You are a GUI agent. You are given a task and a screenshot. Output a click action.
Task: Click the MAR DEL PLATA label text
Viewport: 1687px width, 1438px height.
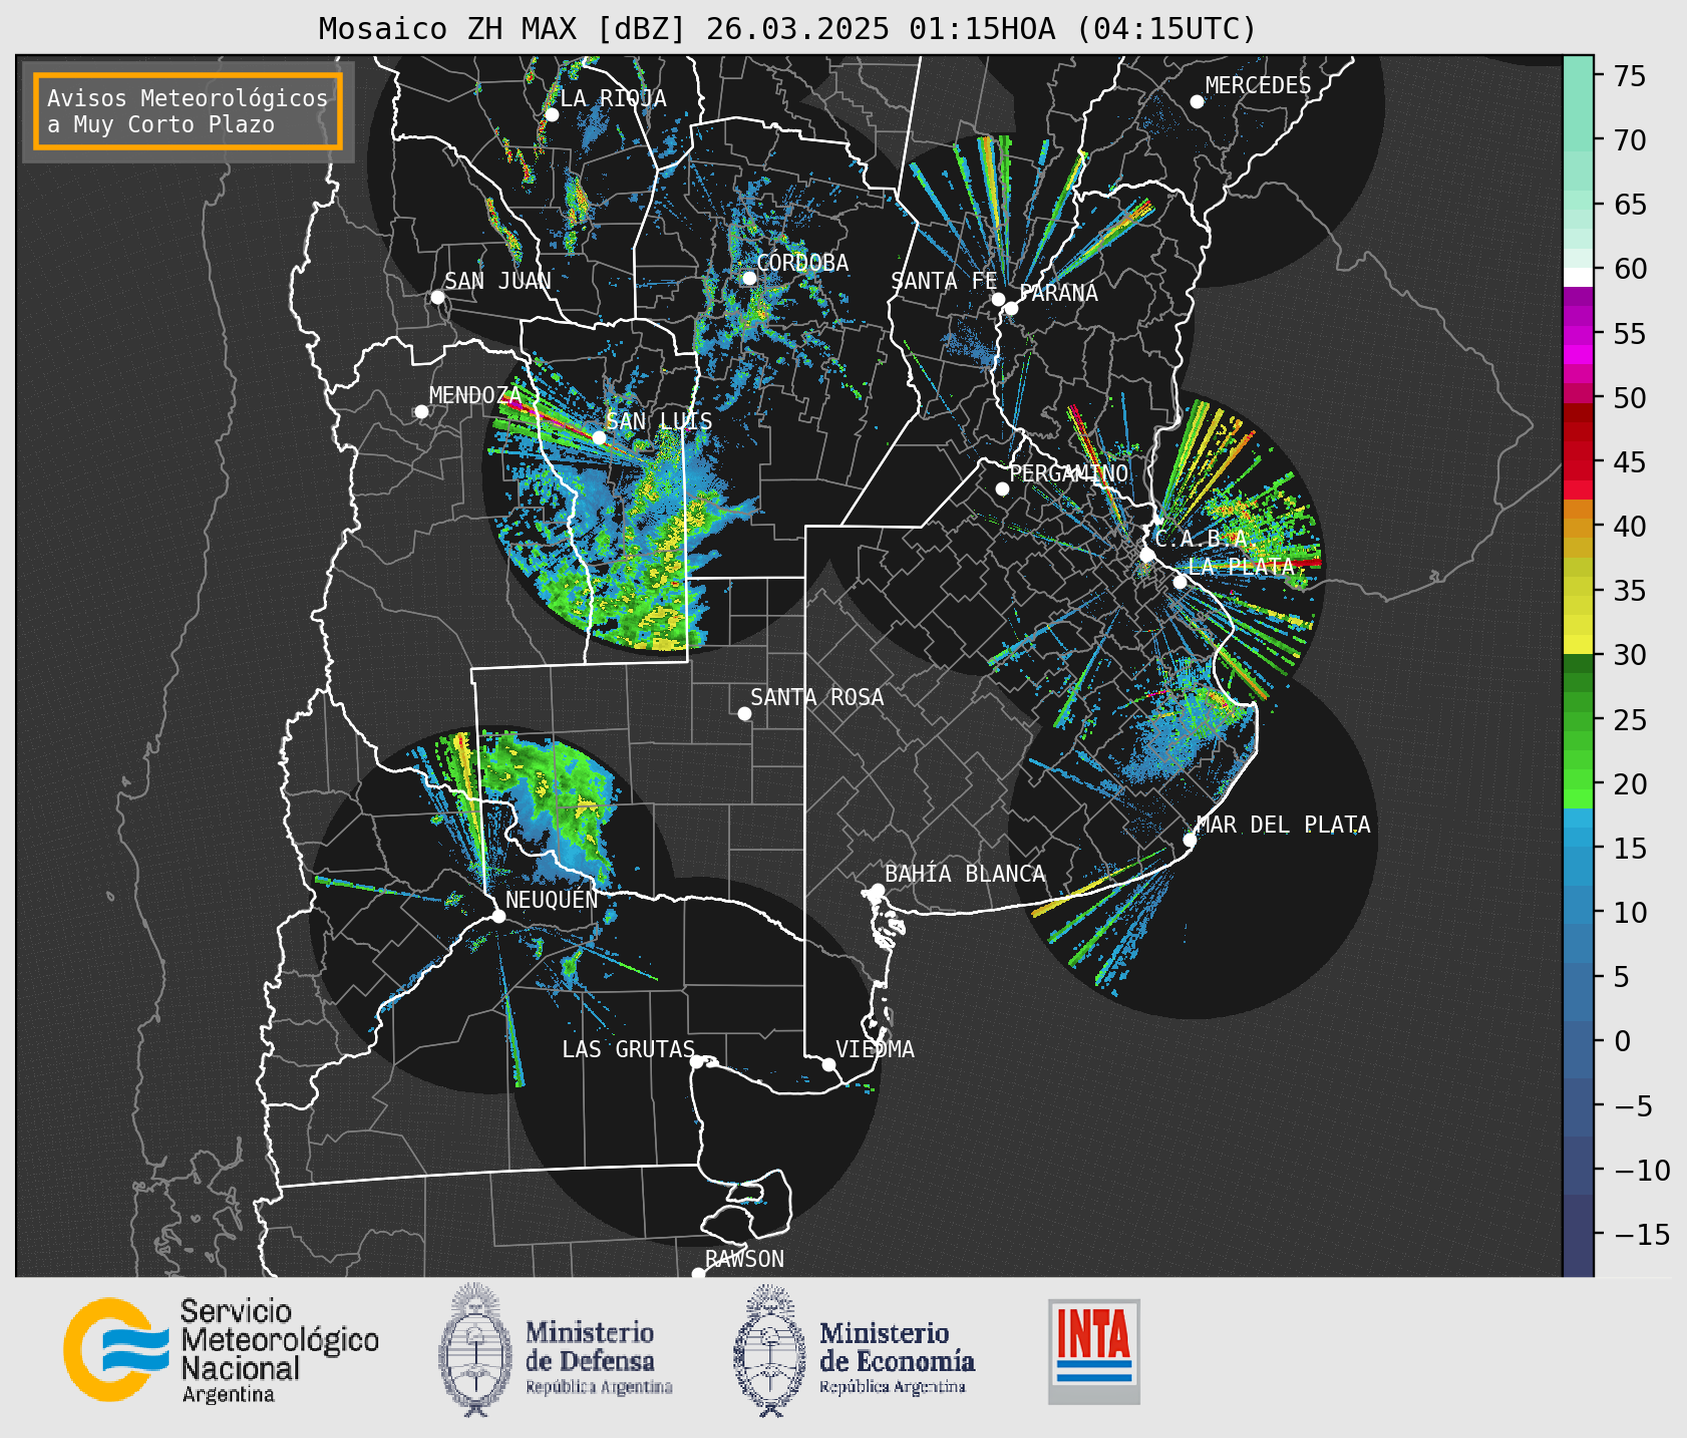click(x=1283, y=825)
